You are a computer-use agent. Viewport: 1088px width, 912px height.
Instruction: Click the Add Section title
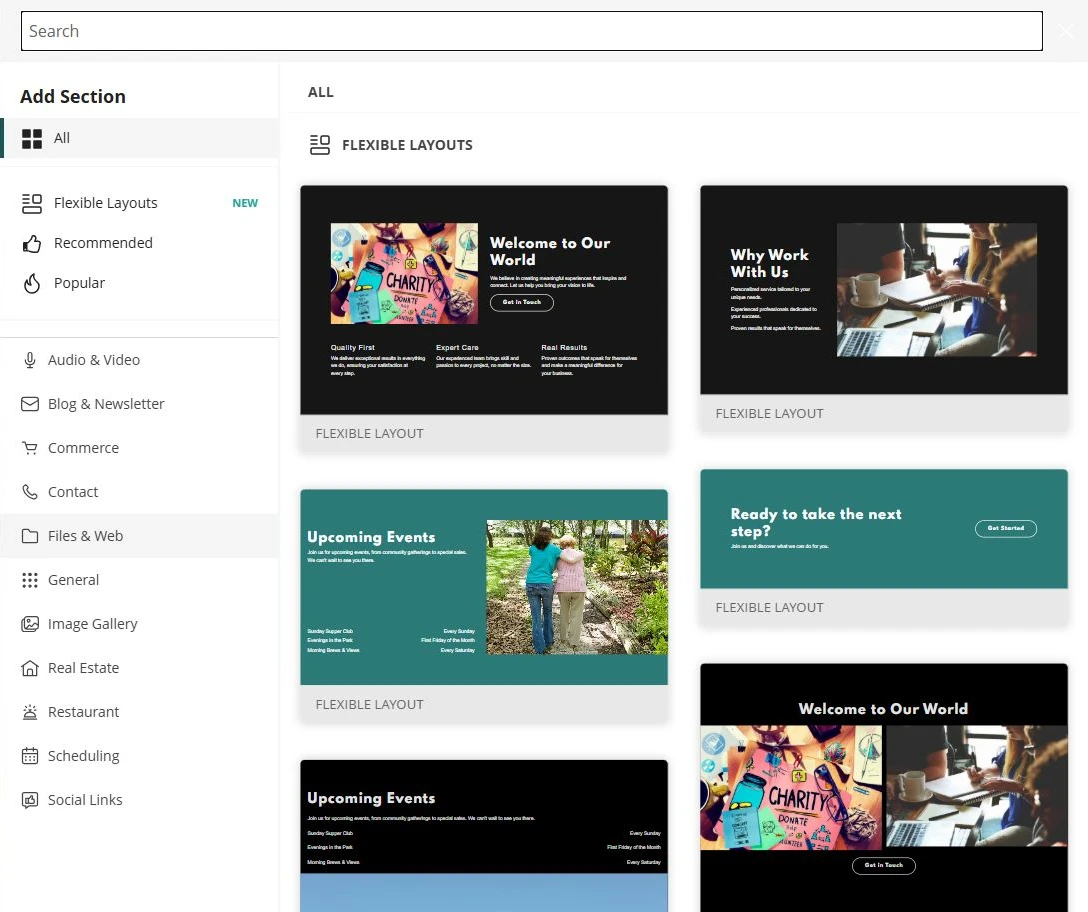click(x=73, y=96)
